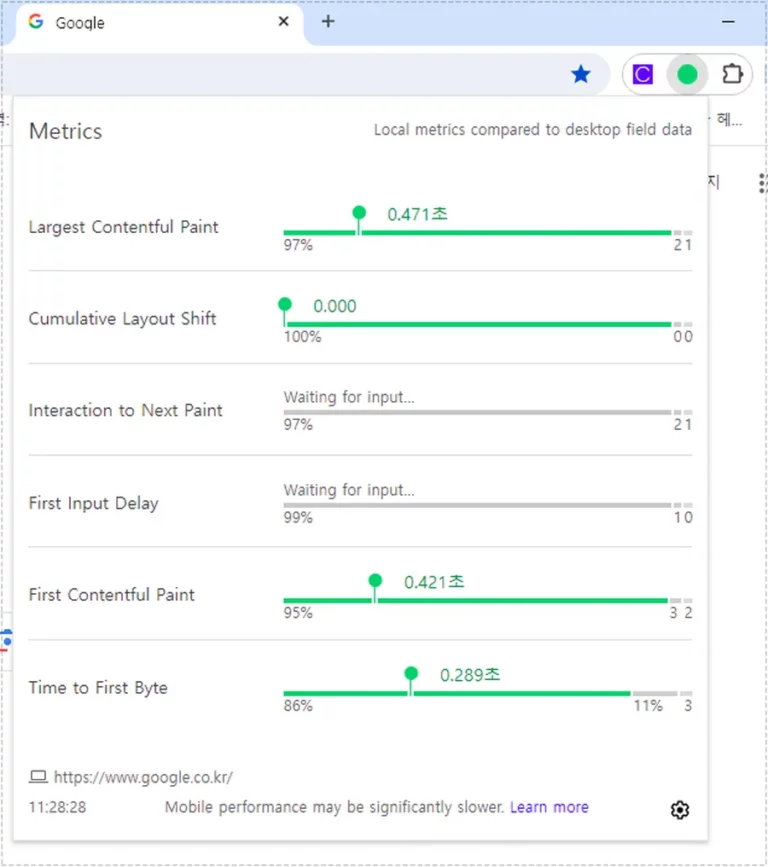Image resolution: width=768 pixels, height=867 pixels.
Task: Click the Largest Contentful Paint marker dot
Action: (x=359, y=212)
